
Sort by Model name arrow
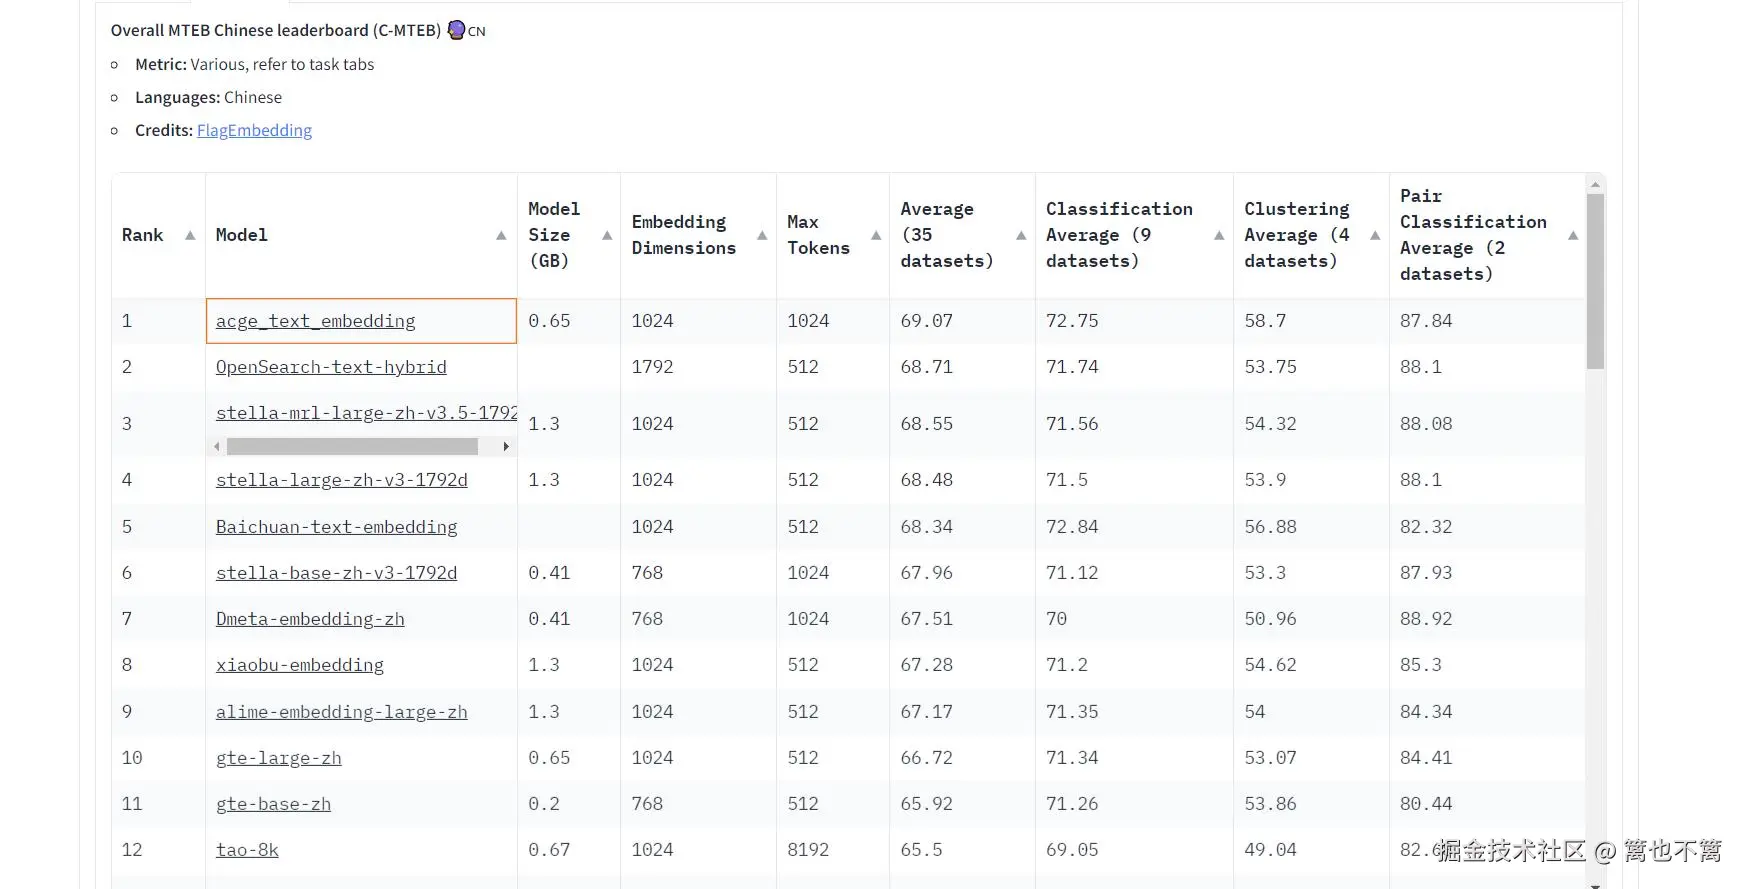[501, 235]
